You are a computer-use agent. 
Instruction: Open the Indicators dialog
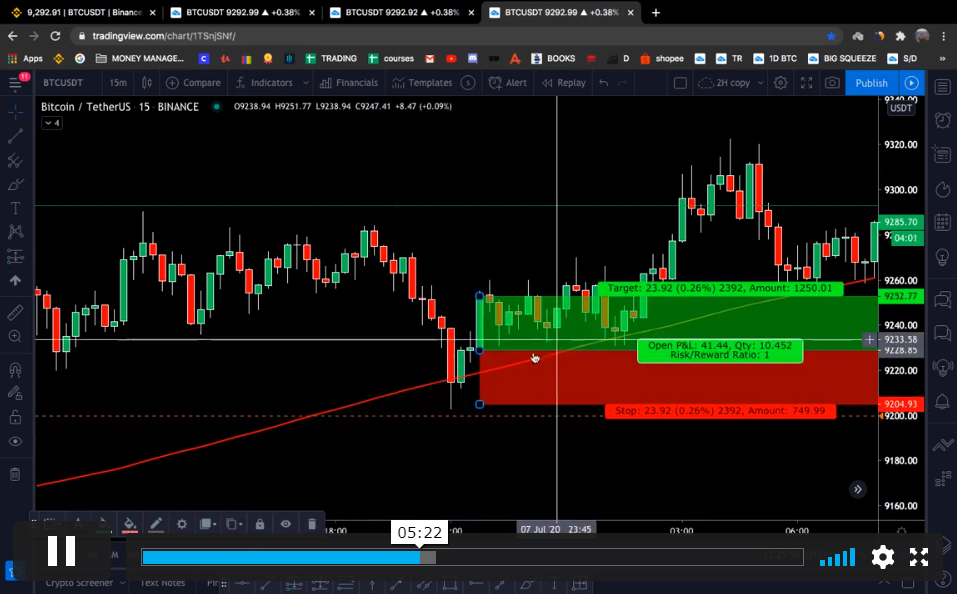(265, 82)
